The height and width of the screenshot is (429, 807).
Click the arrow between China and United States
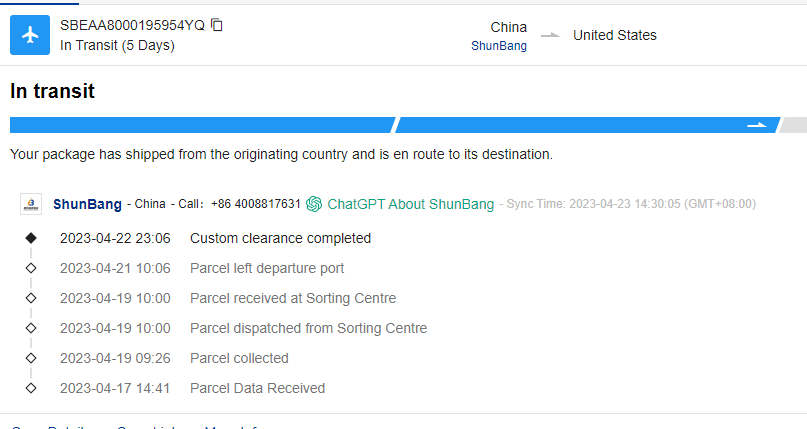(550, 36)
